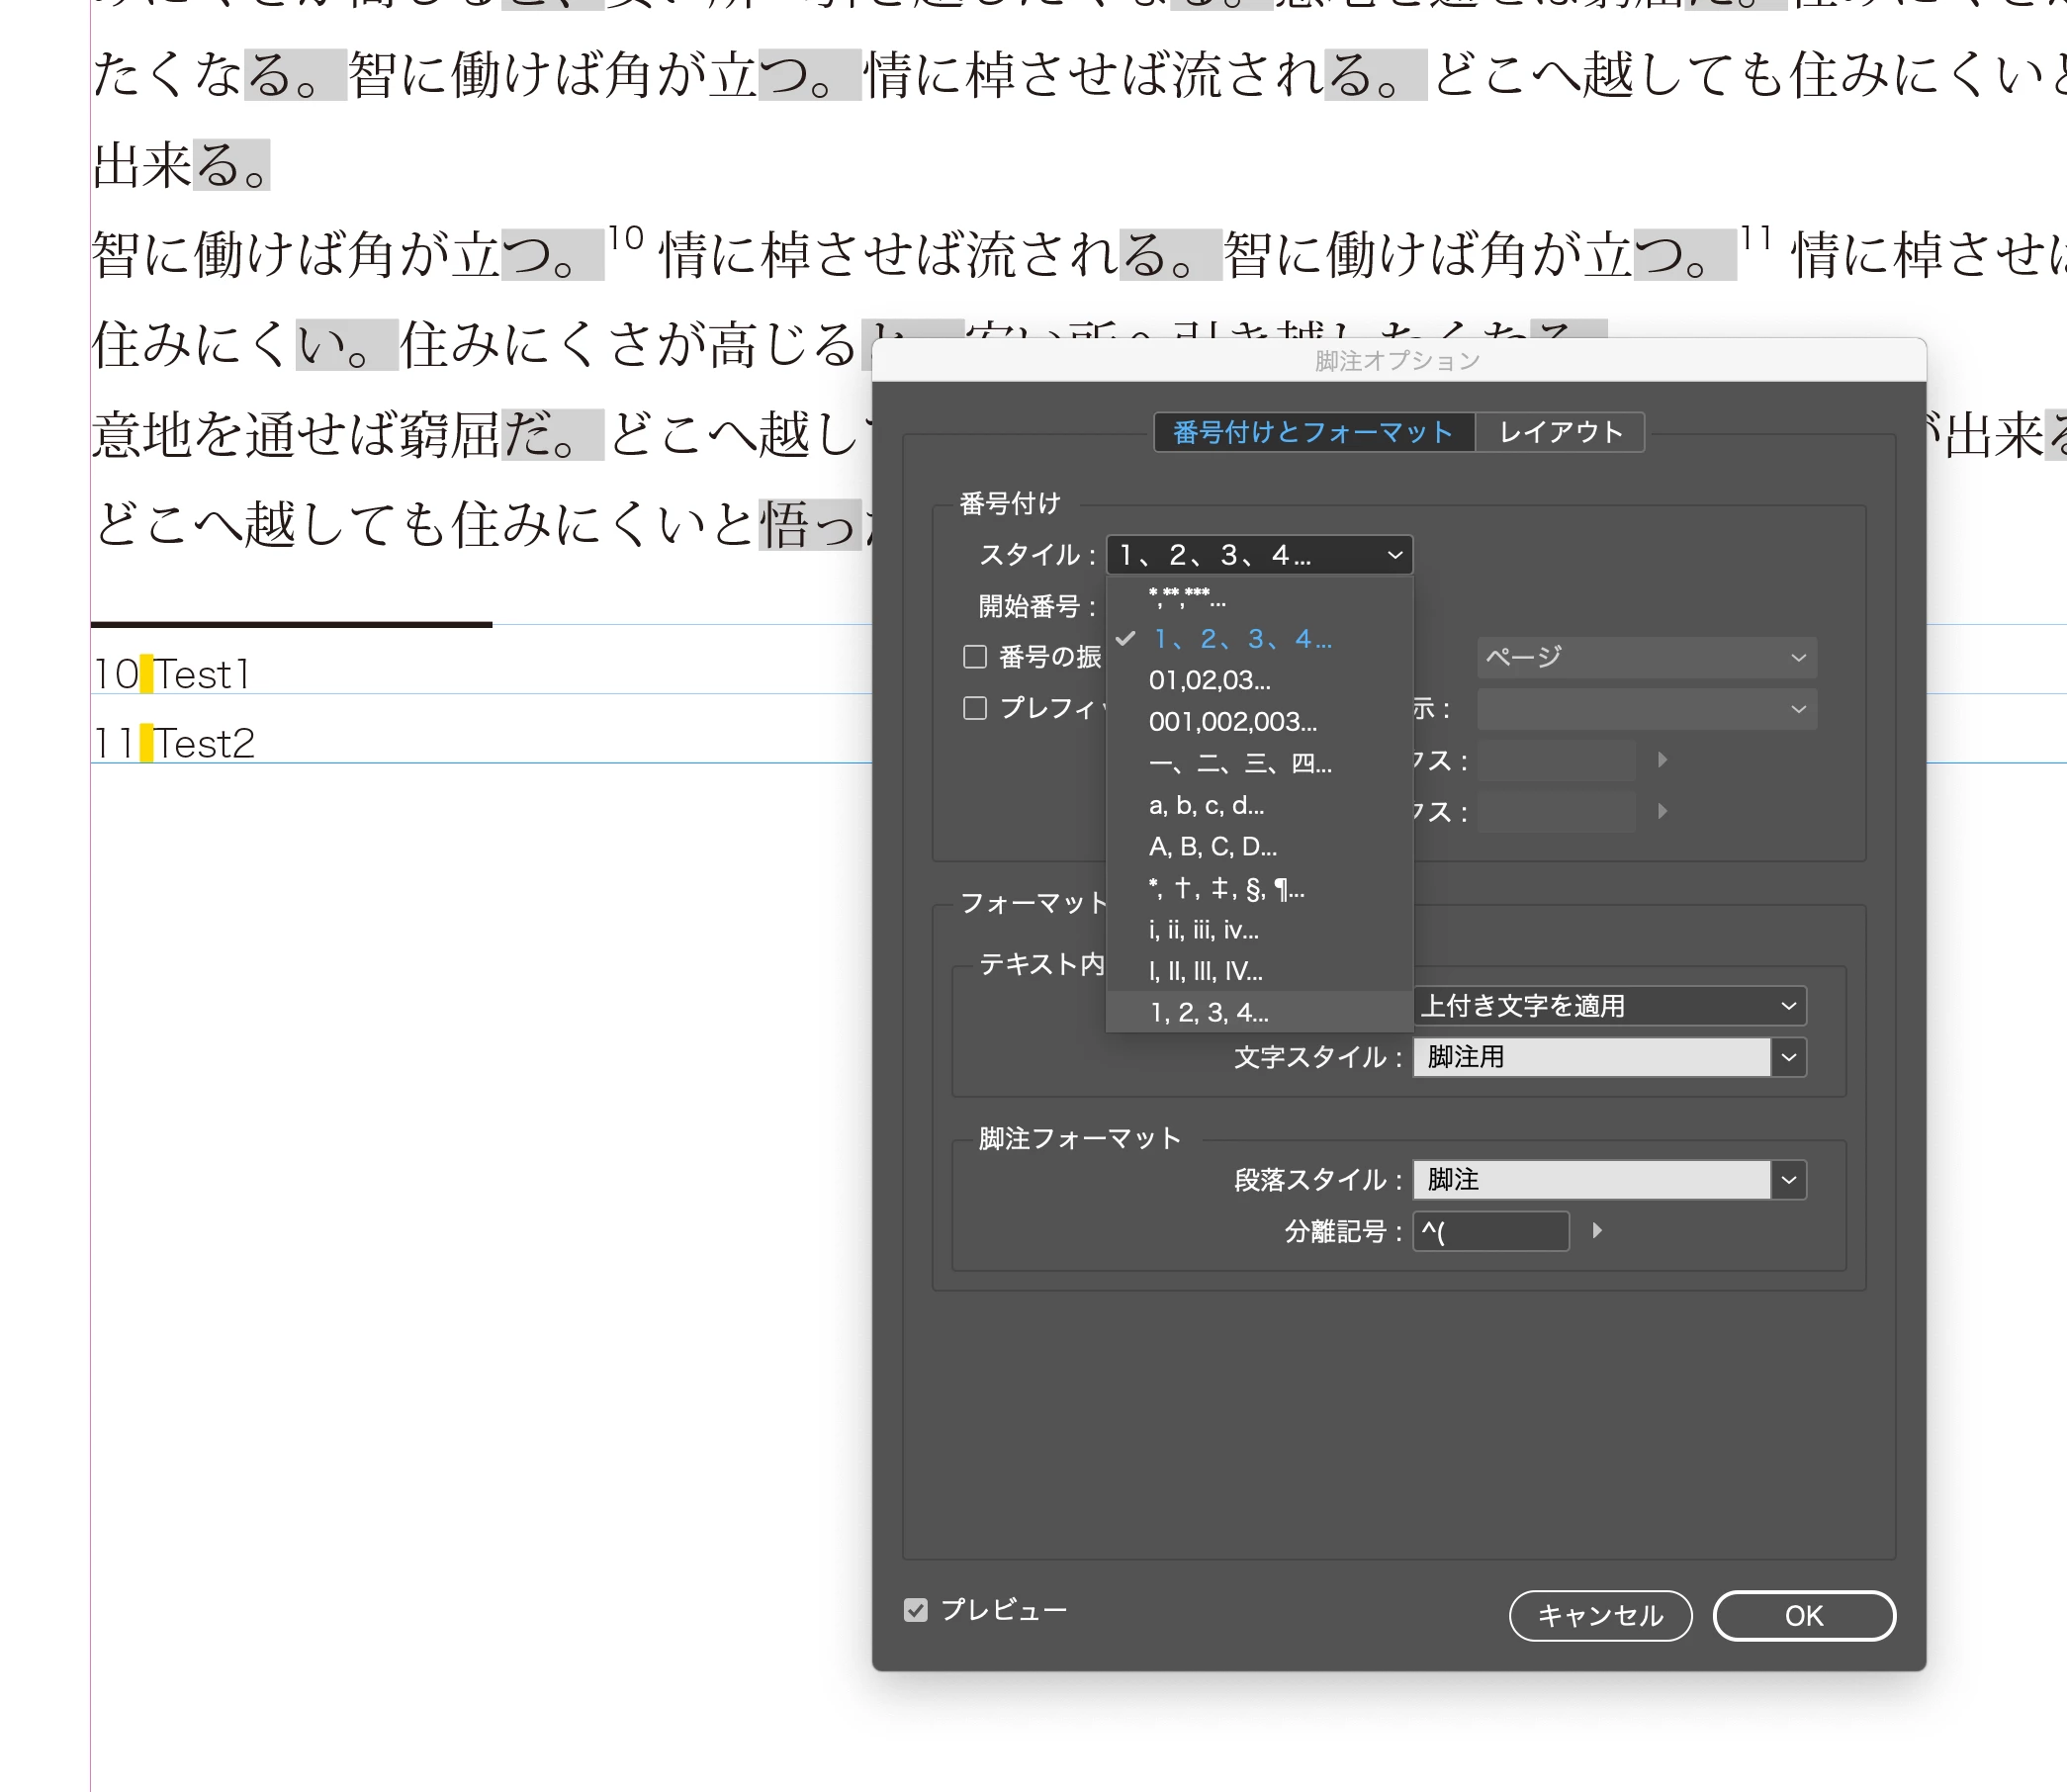The image size is (2067, 1792).
Task: Toggle the プレビュー checkbox
Action: [x=915, y=1610]
